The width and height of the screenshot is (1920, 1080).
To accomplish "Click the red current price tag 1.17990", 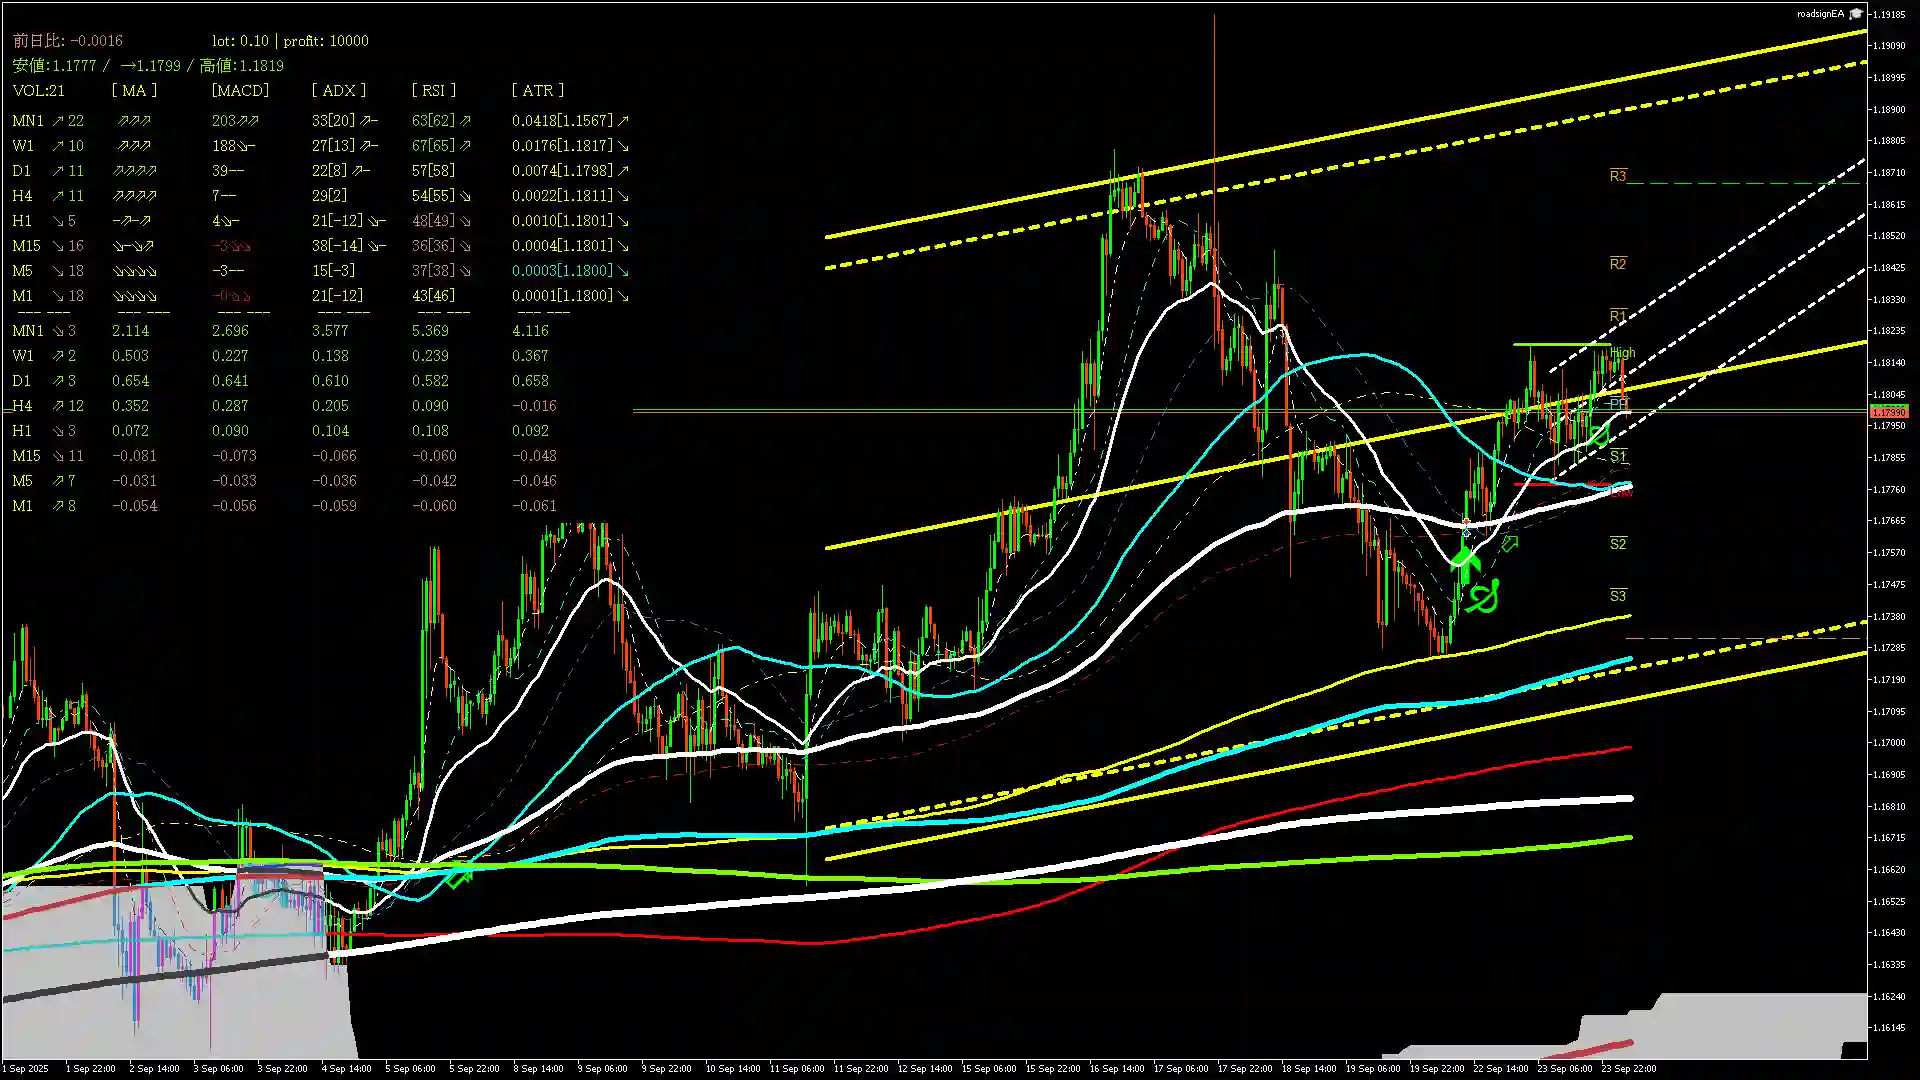I will 1888,412.
